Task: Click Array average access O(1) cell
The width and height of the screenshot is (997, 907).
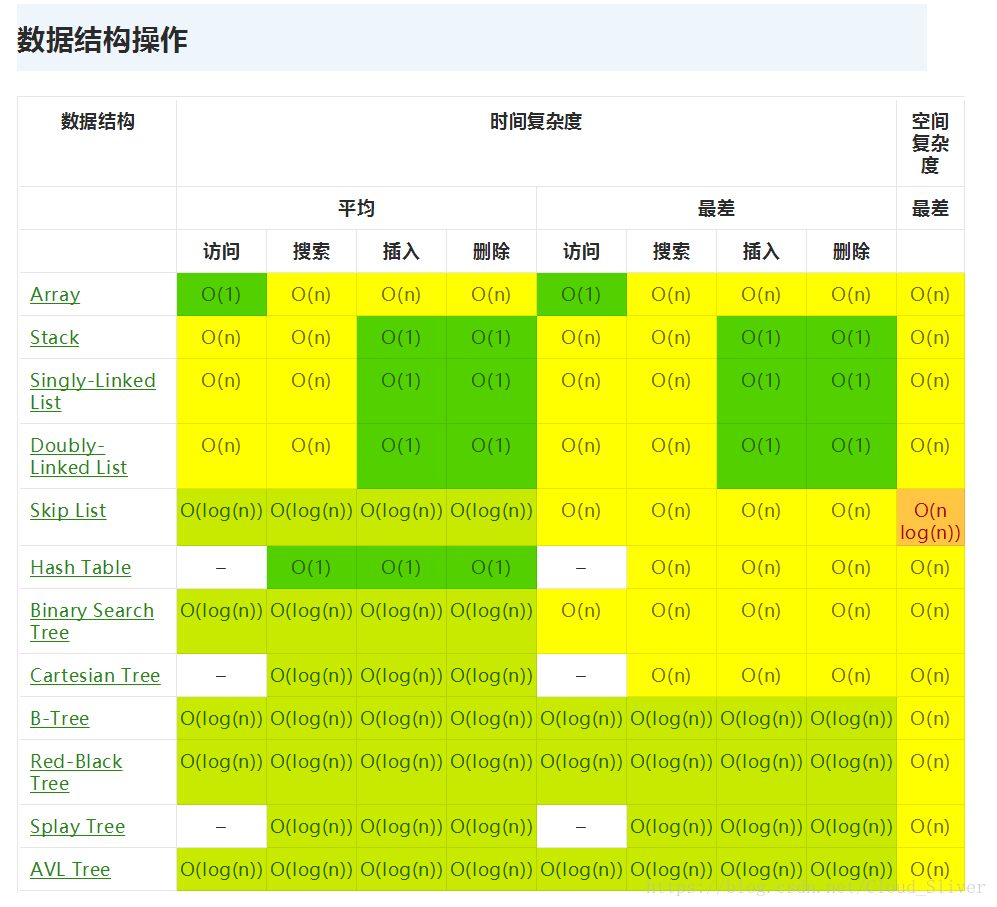Action: [x=221, y=294]
